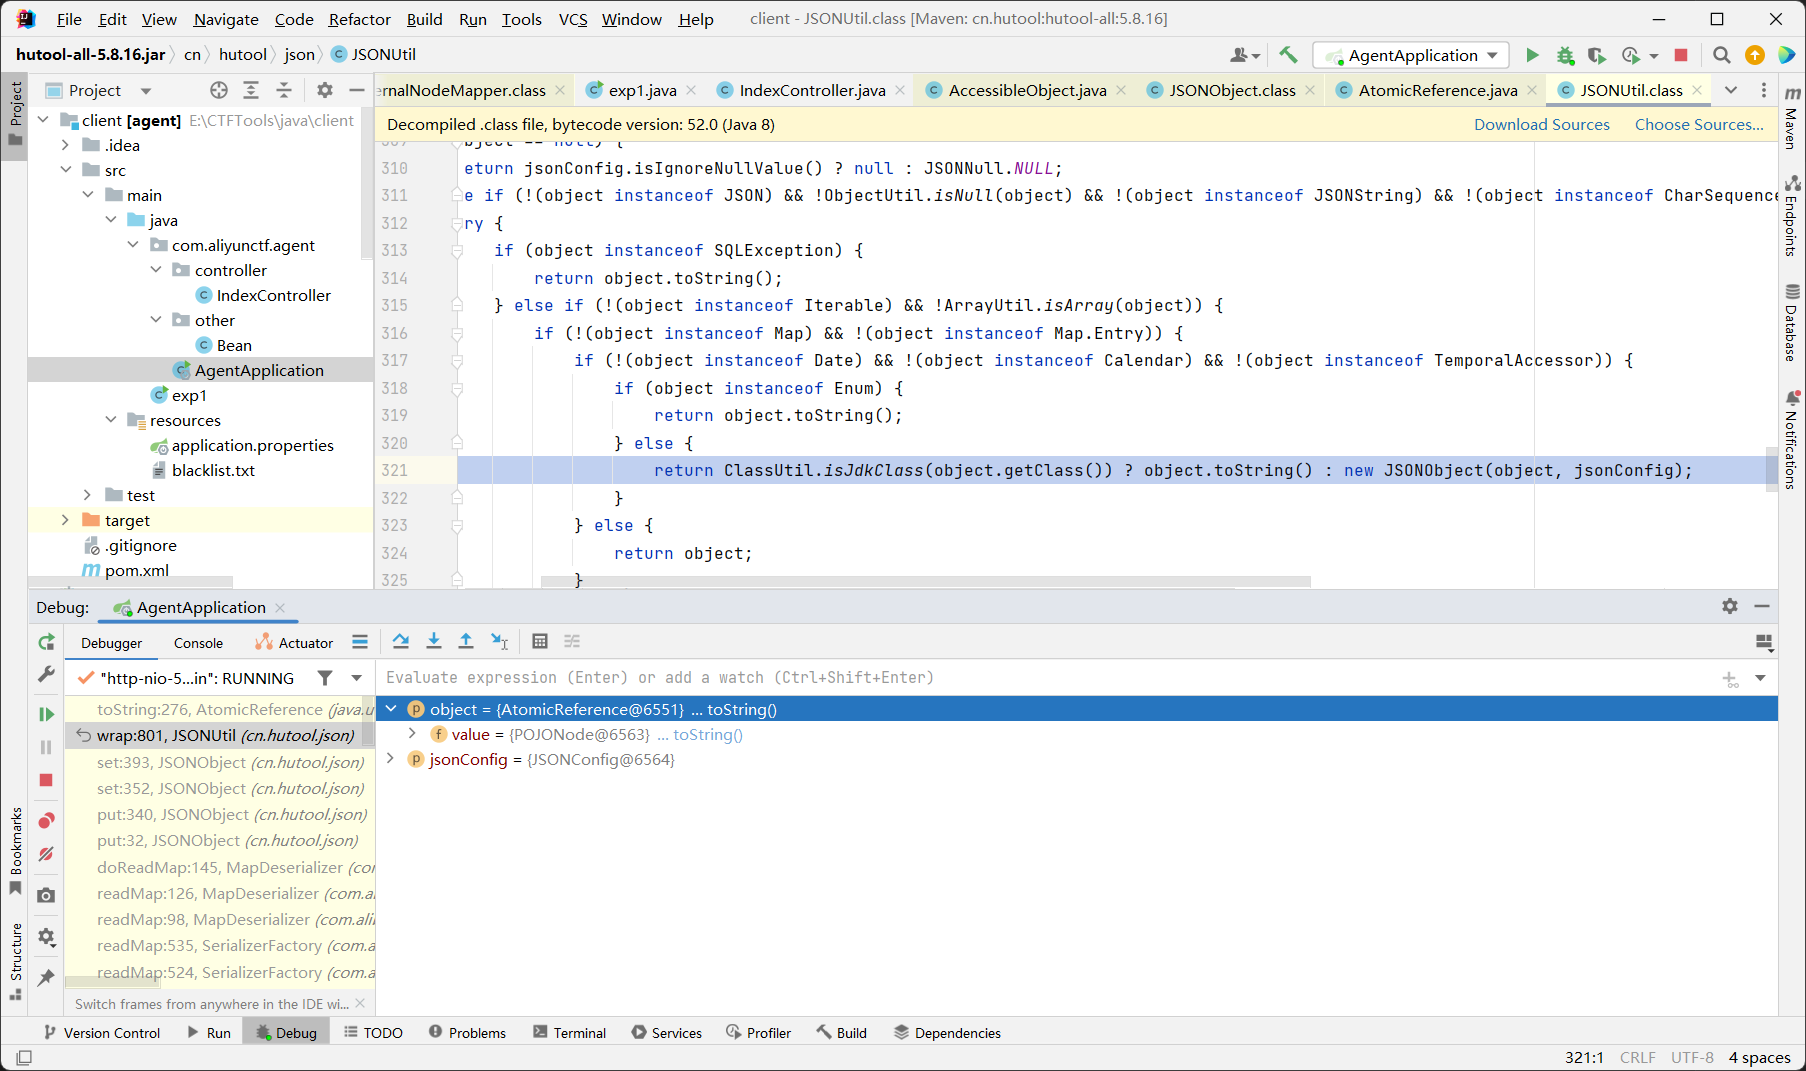Toggle the Bookmarks side panel
Screen dimensions: 1806x1071
click(x=15, y=851)
